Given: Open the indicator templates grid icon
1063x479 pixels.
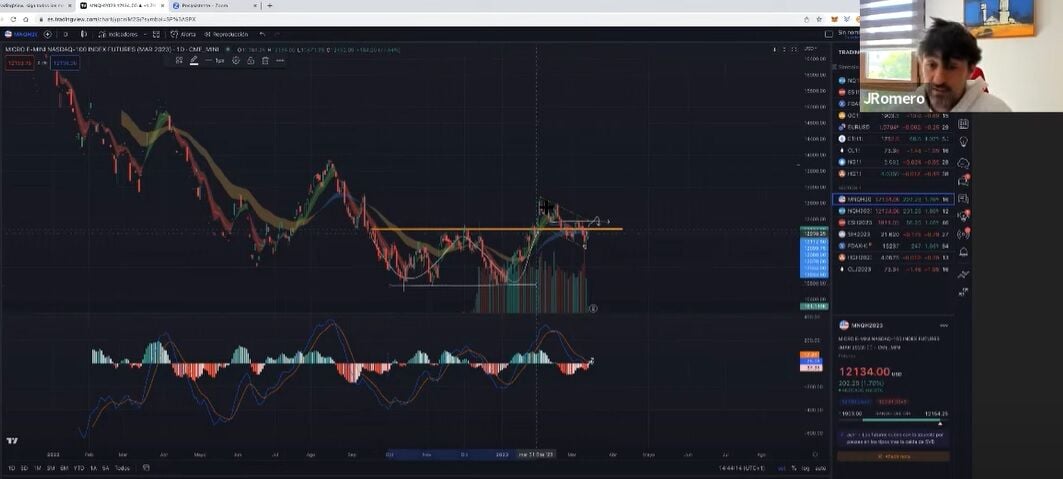Looking at the screenshot, I should click(x=156, y=34).
